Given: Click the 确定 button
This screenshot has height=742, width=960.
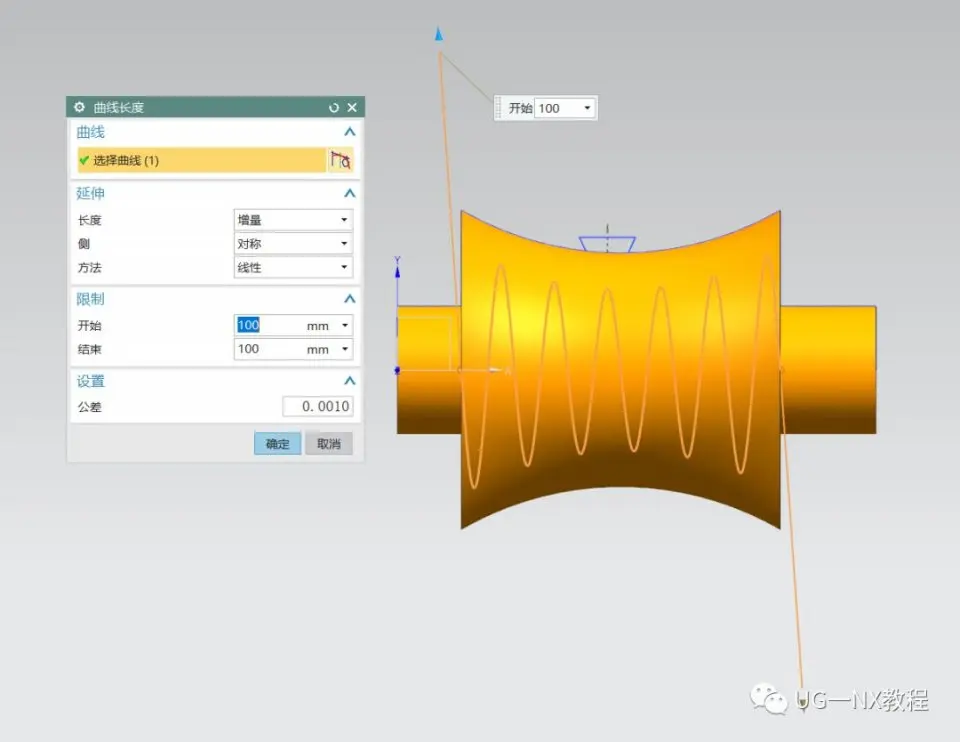Looking at the screenshot, I should coord(277,444).
